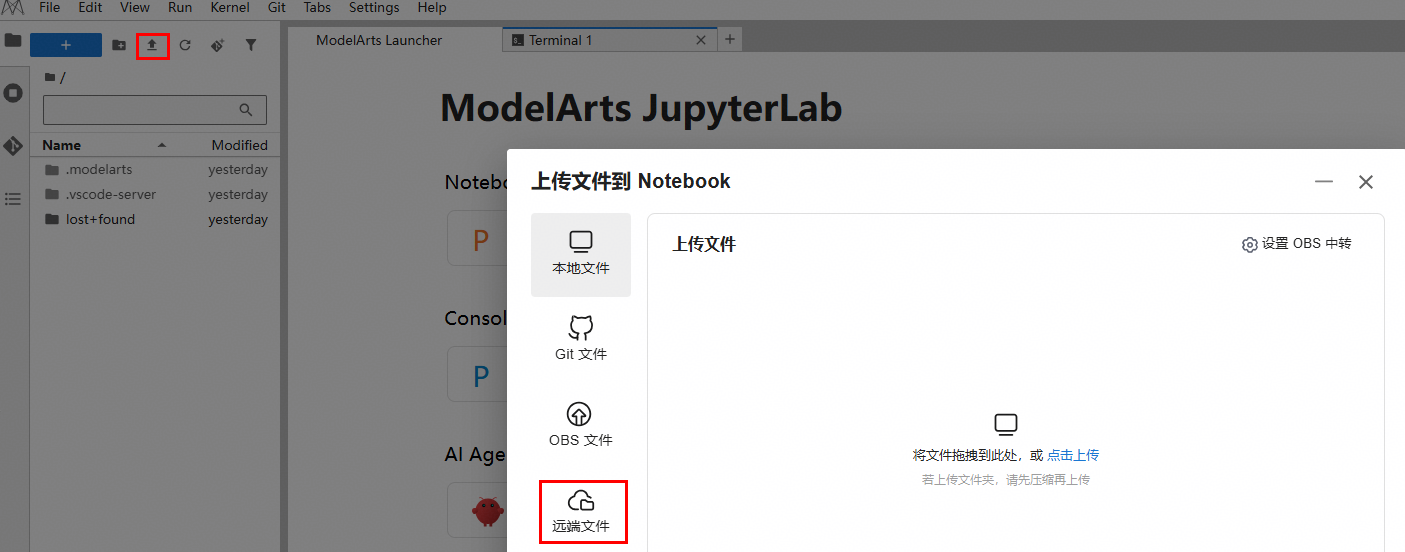Refresh the file browser list
The height and width of the screenshot is (552, 1405).
(x=185, y=45)
